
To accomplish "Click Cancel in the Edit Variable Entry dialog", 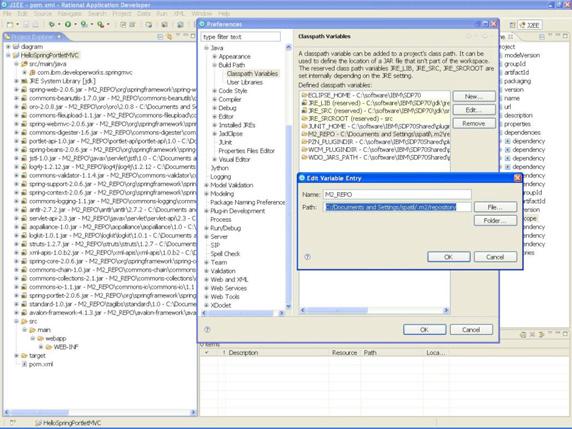I will pos(495,257).
